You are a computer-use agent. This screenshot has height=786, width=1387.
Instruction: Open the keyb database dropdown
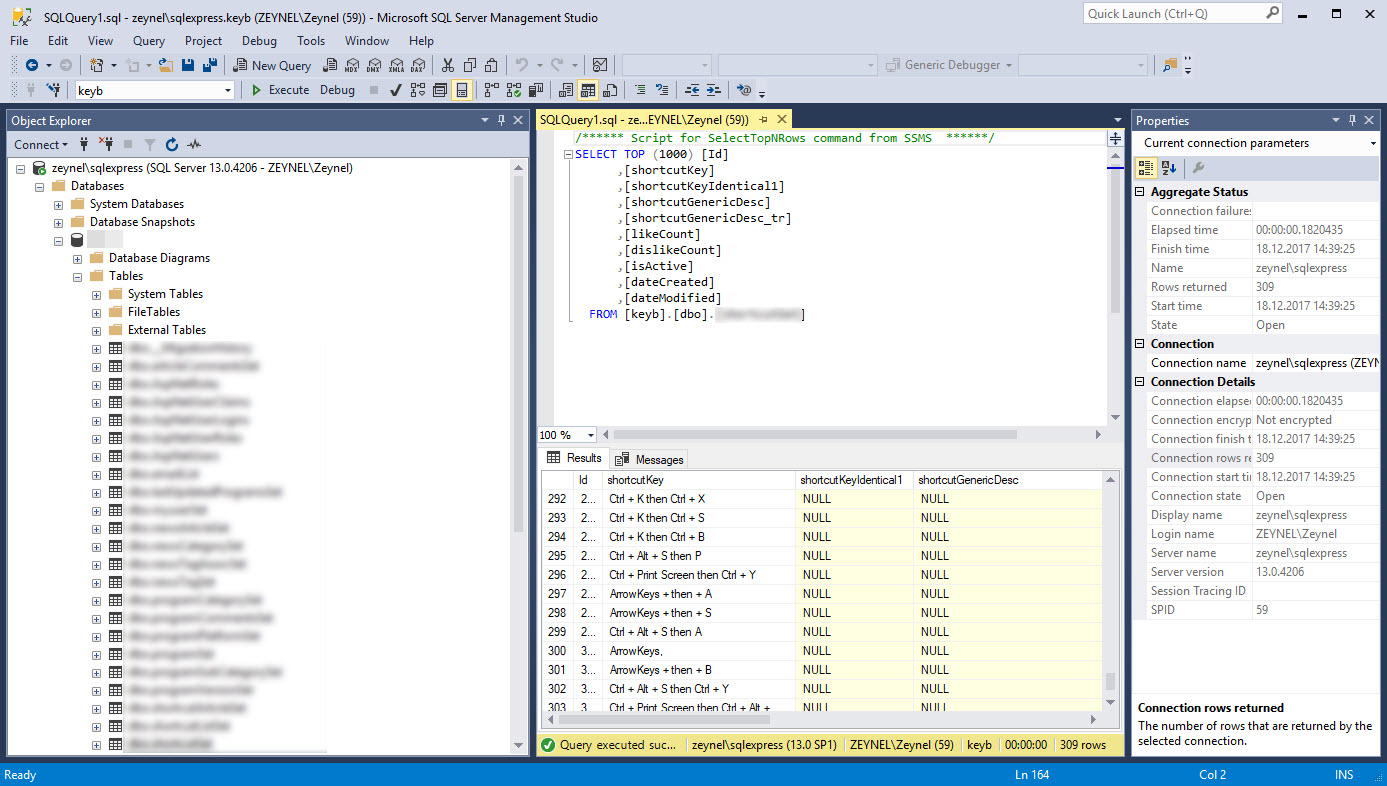tap(228, 90)
